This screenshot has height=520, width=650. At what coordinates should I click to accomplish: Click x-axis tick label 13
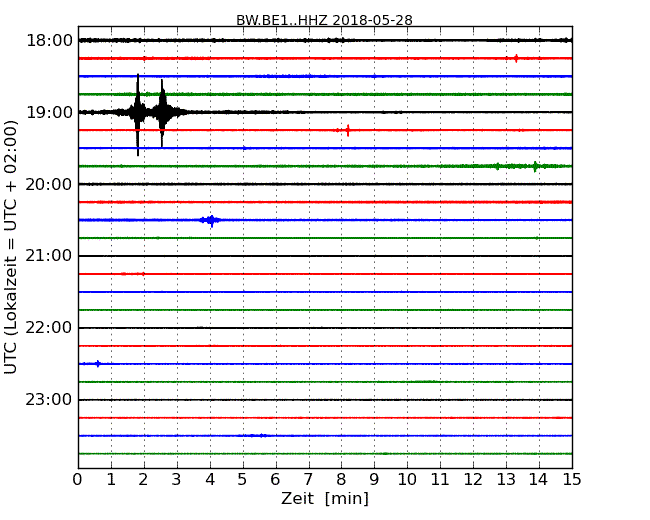(506, 480)
